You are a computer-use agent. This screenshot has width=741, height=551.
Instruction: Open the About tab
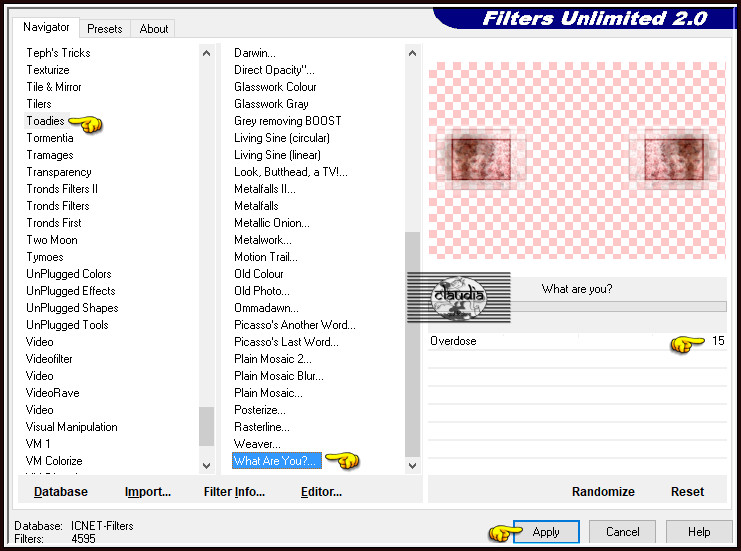tap(153, 29)
